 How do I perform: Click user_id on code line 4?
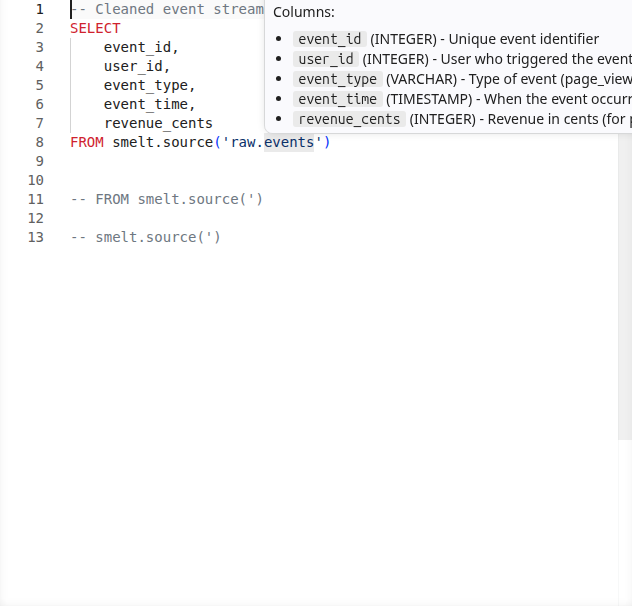point(133,66)
